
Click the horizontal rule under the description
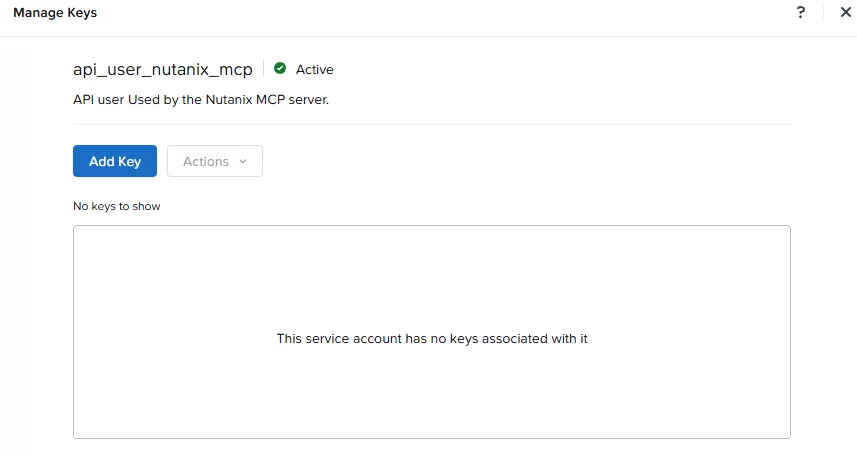pyautogui.click(x=432, y=124)
